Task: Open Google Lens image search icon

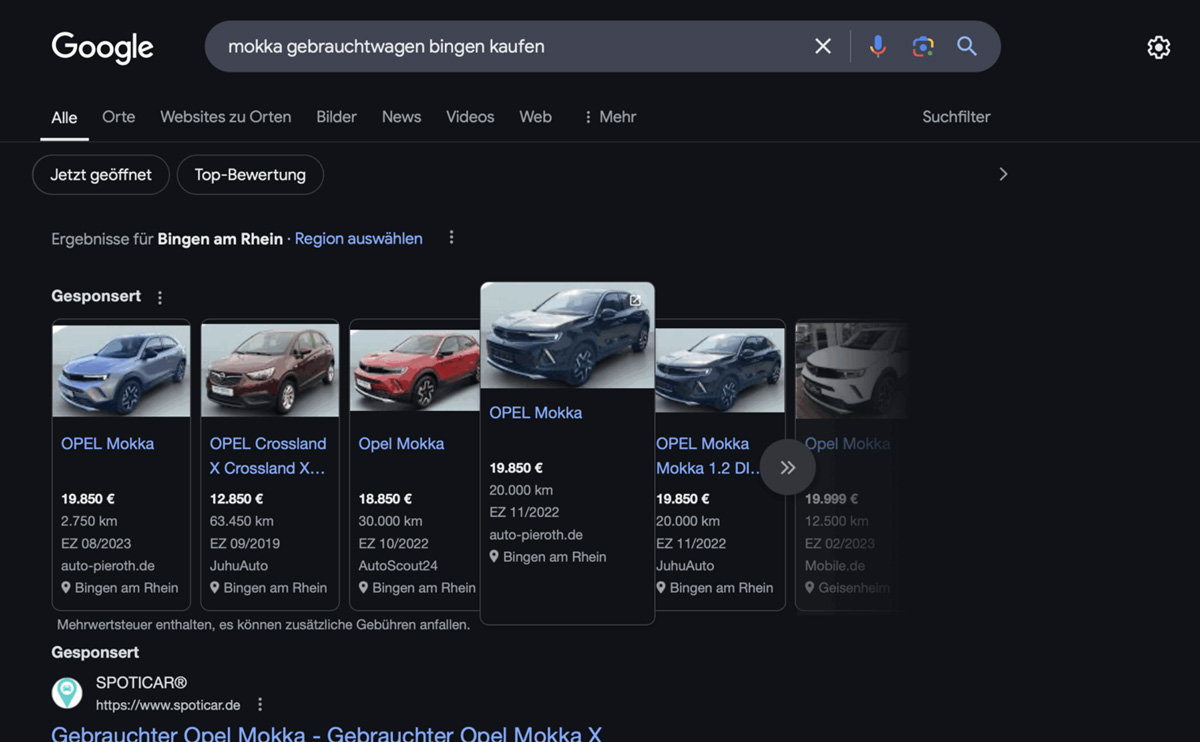Action: (x=923, y=46)
